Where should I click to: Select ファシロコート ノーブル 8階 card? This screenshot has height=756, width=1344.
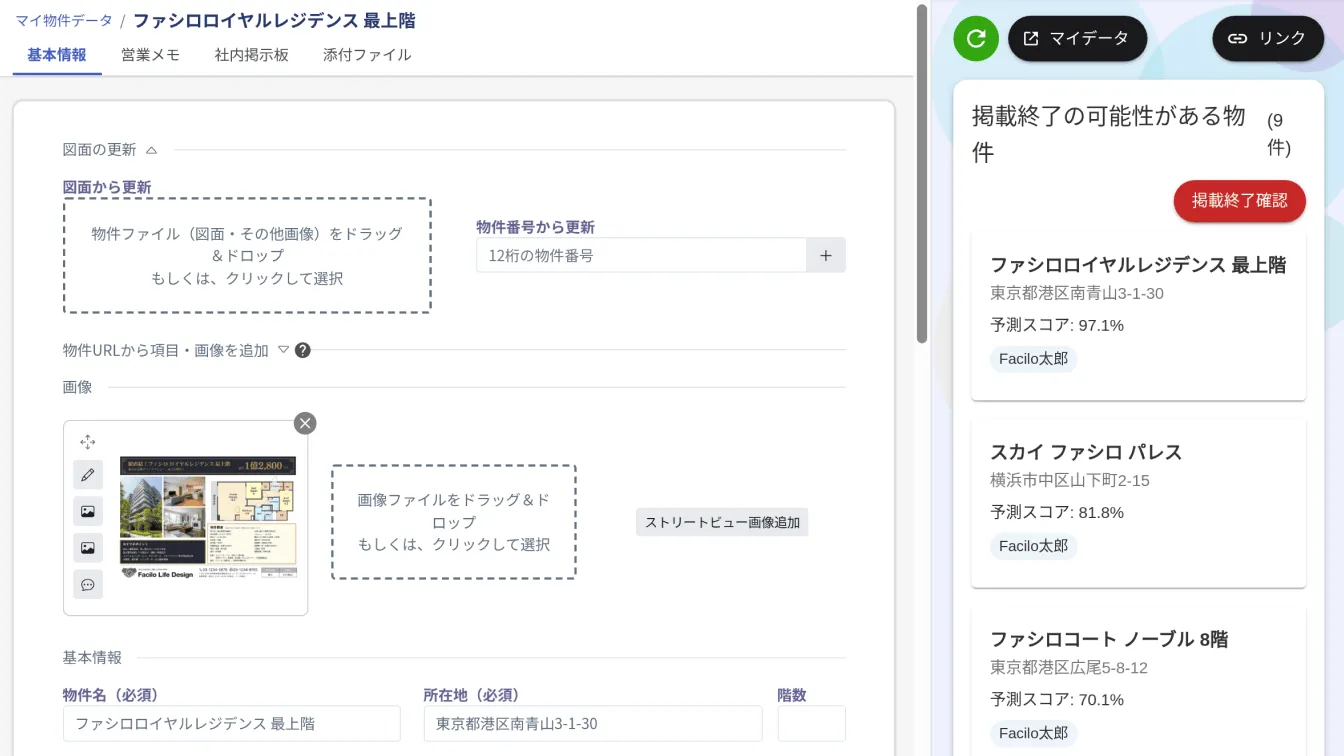pos(1138,682)
